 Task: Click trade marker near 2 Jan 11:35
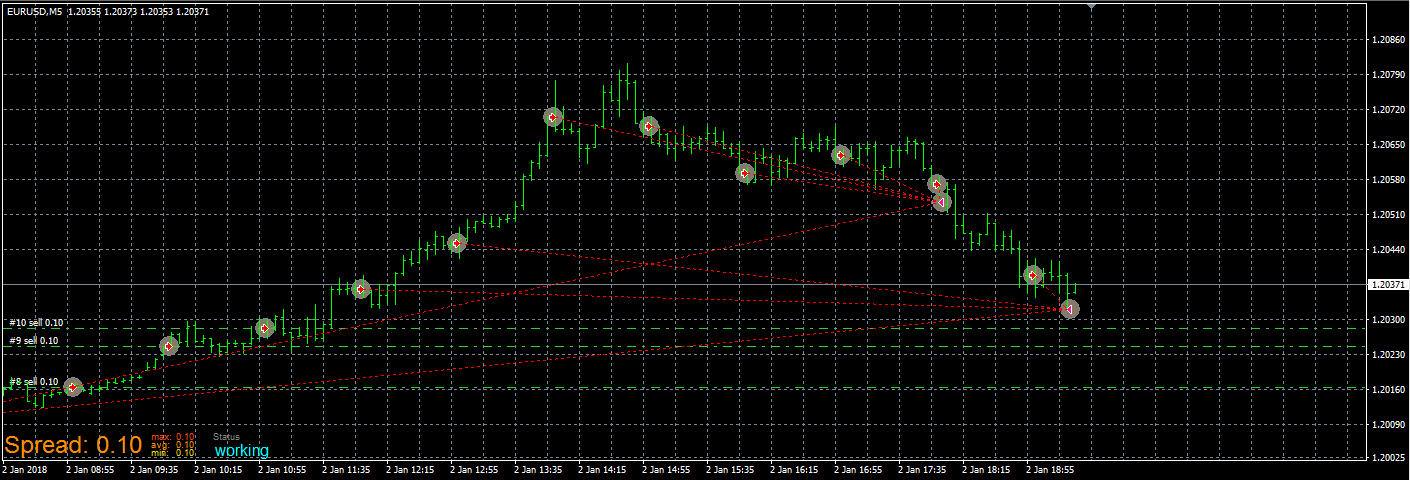[361, 289]
